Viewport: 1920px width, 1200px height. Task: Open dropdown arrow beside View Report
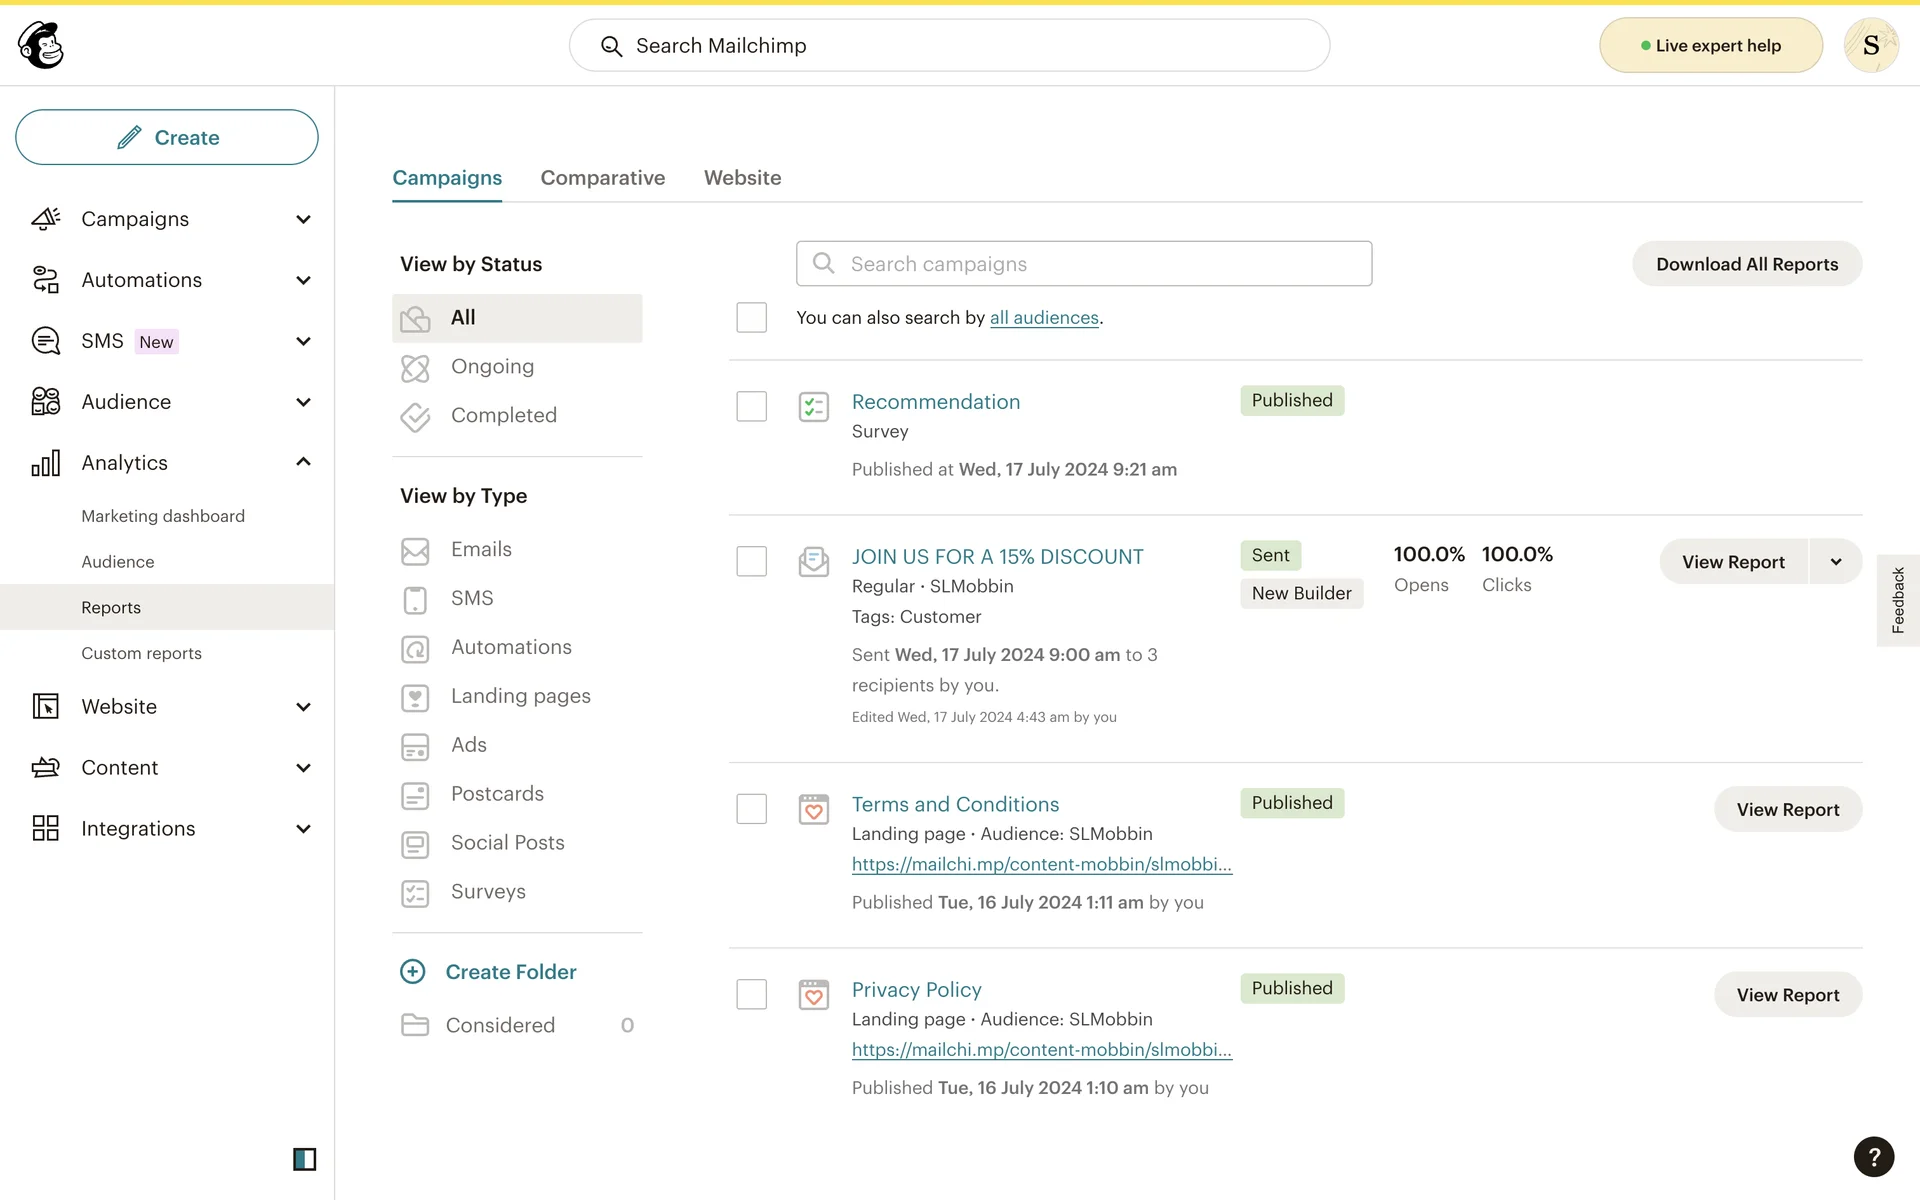pos(1836,562)
